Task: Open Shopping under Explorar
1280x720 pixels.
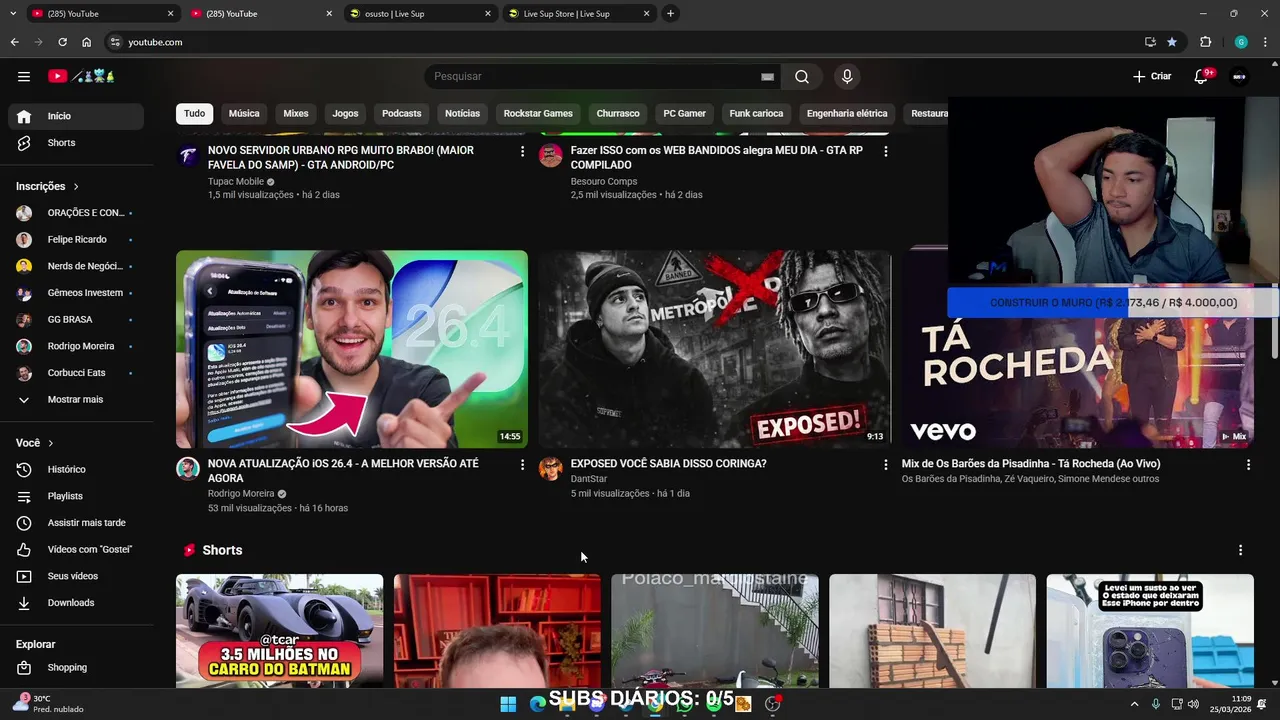Action: (x=76, y=668)
